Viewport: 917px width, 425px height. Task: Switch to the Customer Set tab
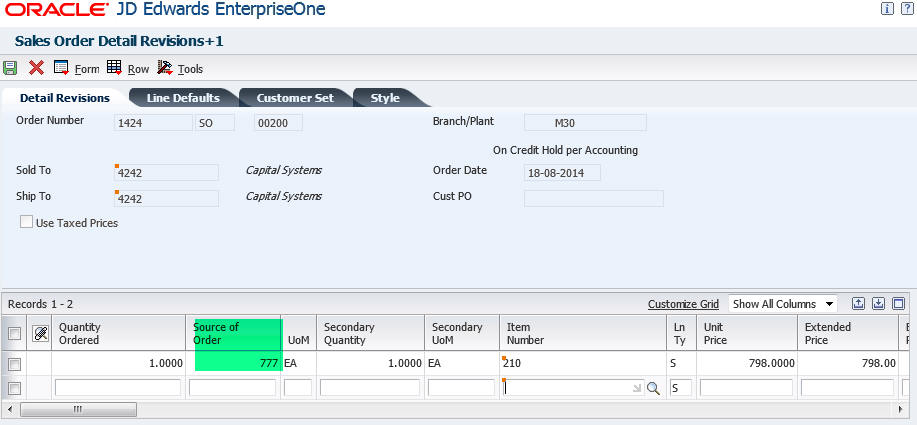(x=295, y=98)
